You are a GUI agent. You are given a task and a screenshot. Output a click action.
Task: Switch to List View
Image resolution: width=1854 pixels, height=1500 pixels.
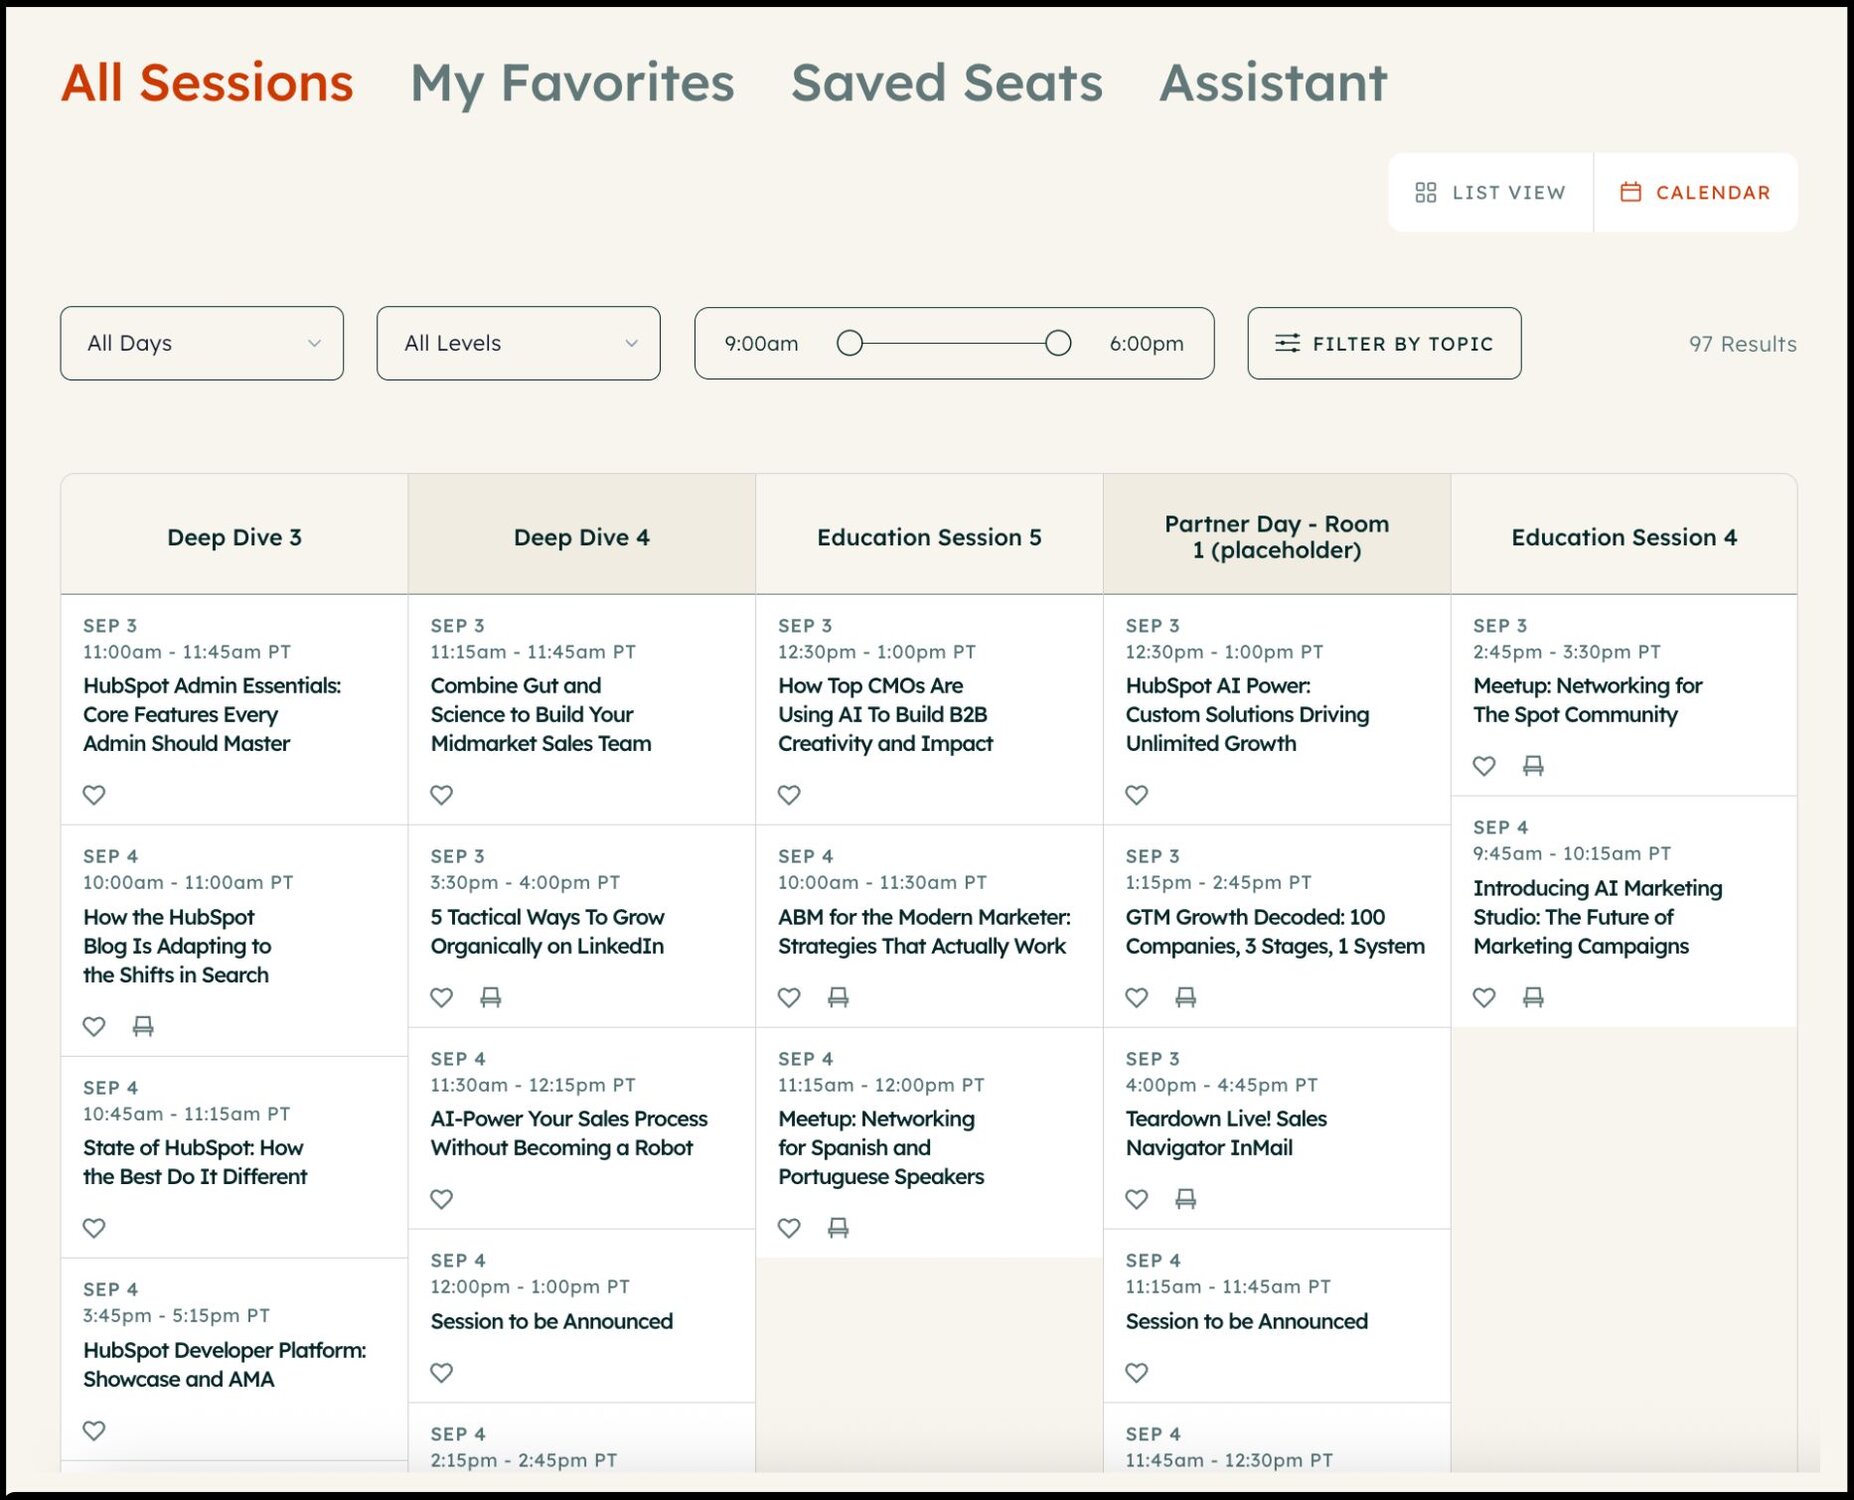(1490, 192)
